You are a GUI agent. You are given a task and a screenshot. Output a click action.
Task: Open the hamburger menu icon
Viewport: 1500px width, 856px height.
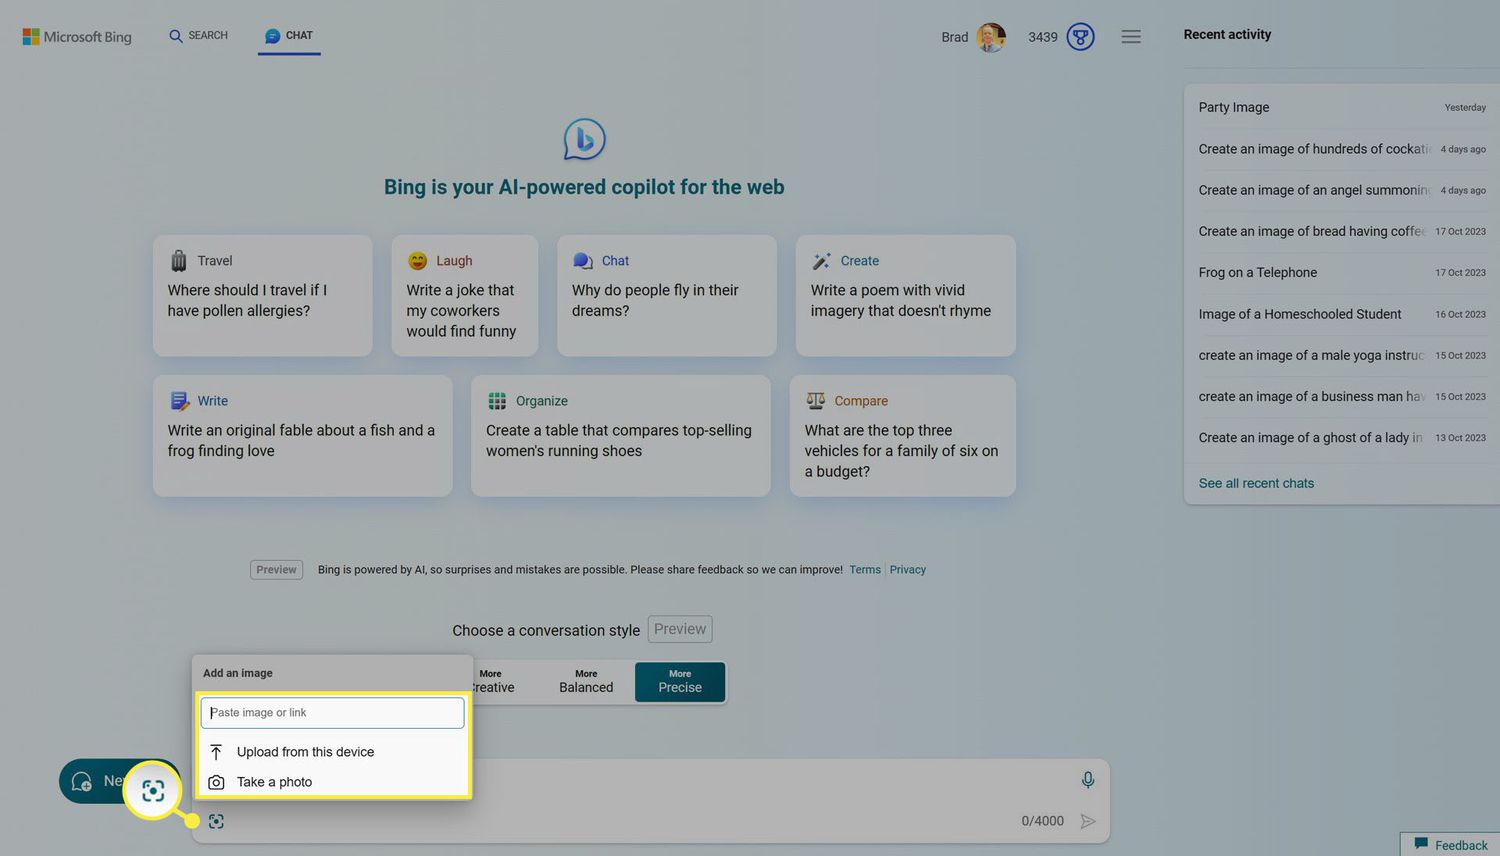click(1131, 37)
